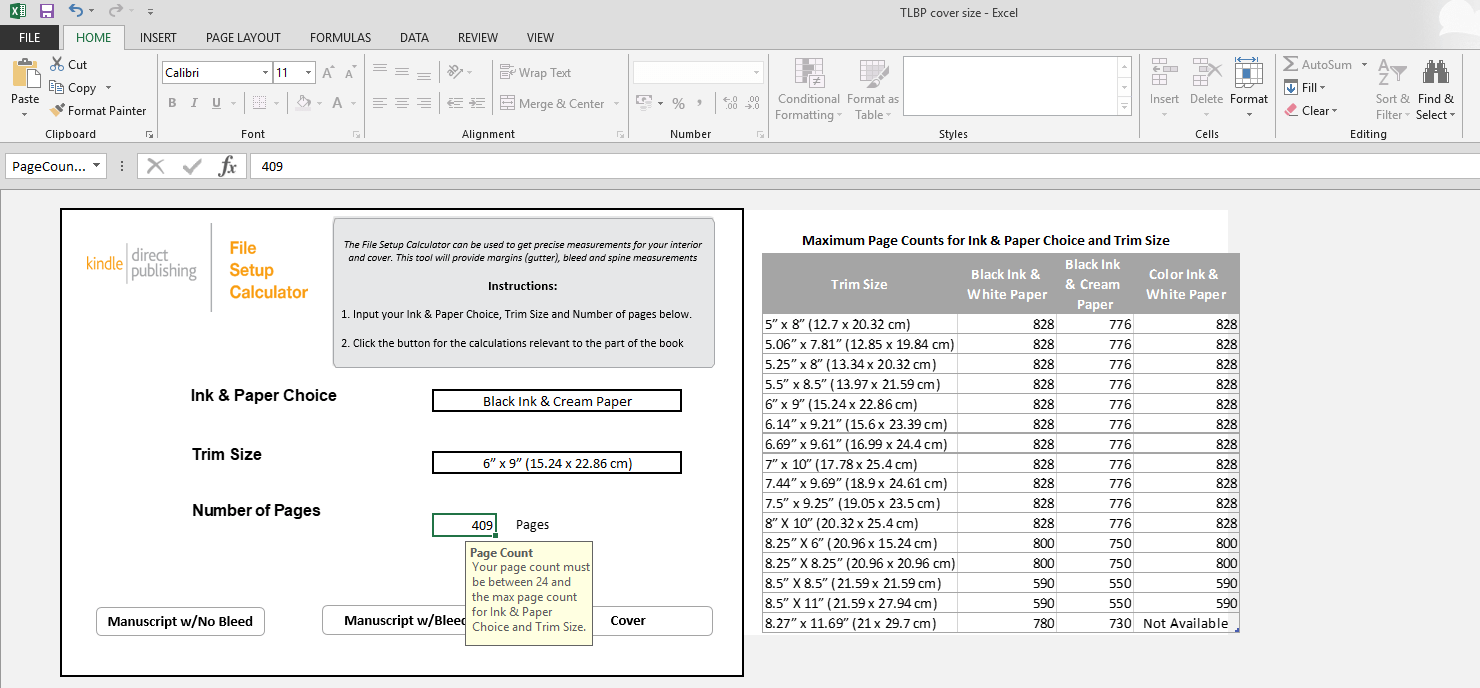Screen dimensions: 1480x688
Task: Open the Clipboard dialog launcher
Action: pyautogui.click(x=150, y=134)
